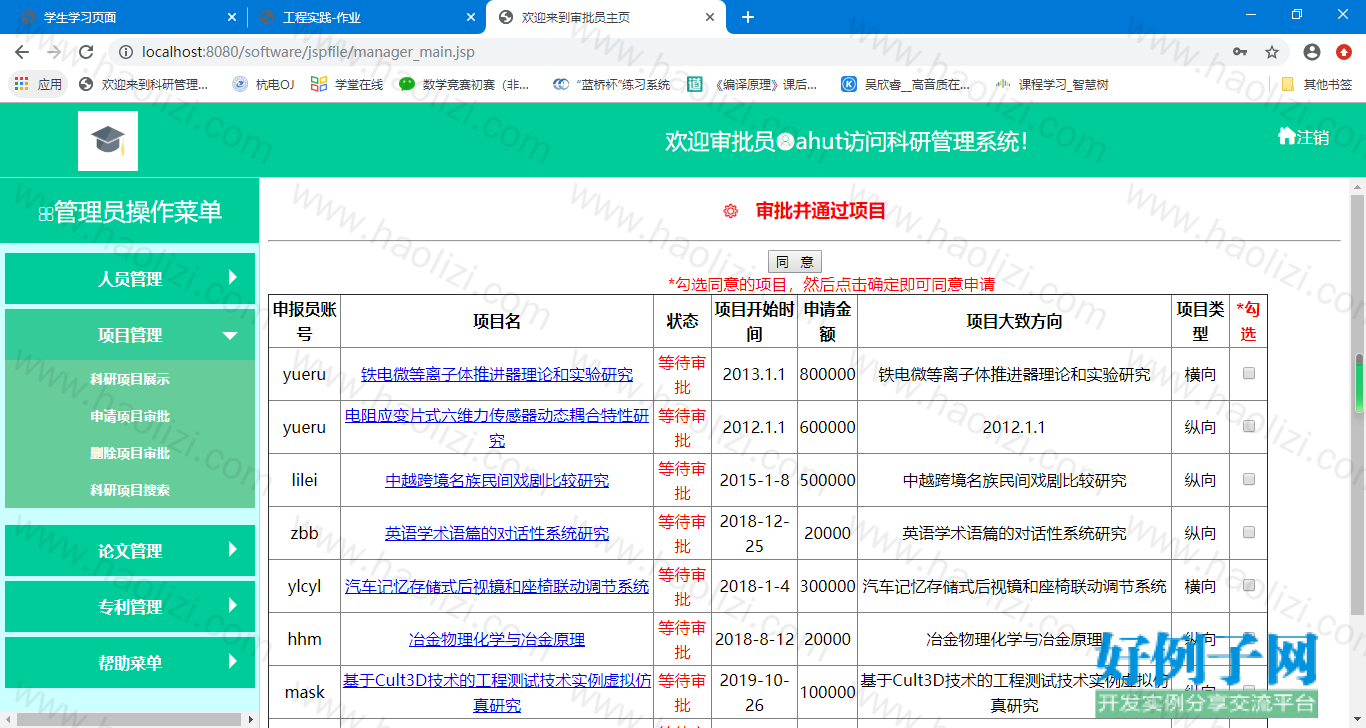Viewport: 1366px width, 728px height.
Task: Open 电阻应变片式六维力传感器 project link
Action: 497,427
